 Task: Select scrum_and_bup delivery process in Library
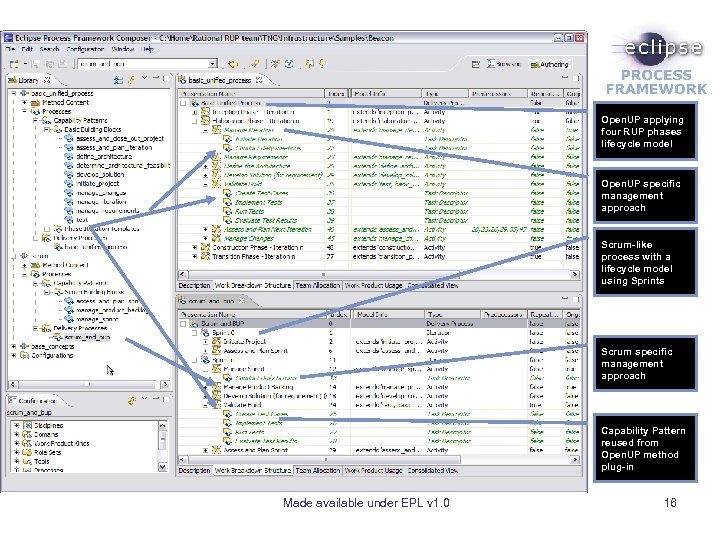[87, 337]
